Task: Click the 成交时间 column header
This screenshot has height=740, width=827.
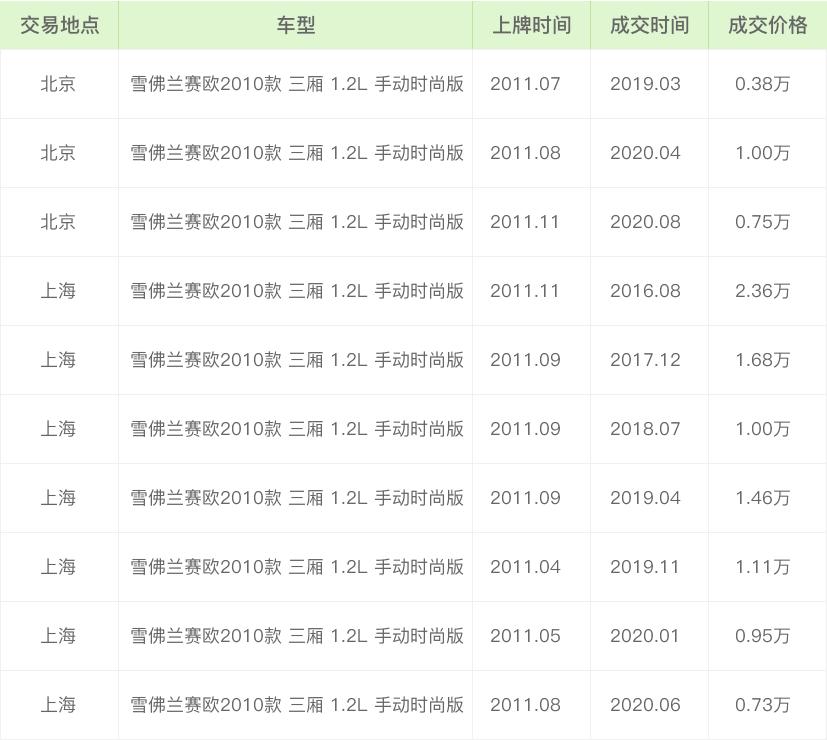Action: point(649,25)
